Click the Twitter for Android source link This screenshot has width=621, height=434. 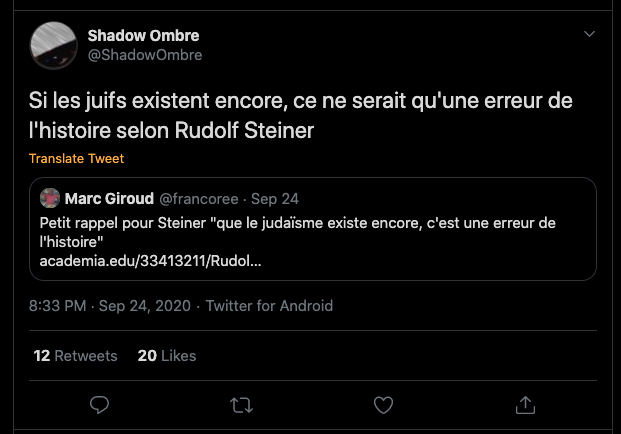click(269, 306)
